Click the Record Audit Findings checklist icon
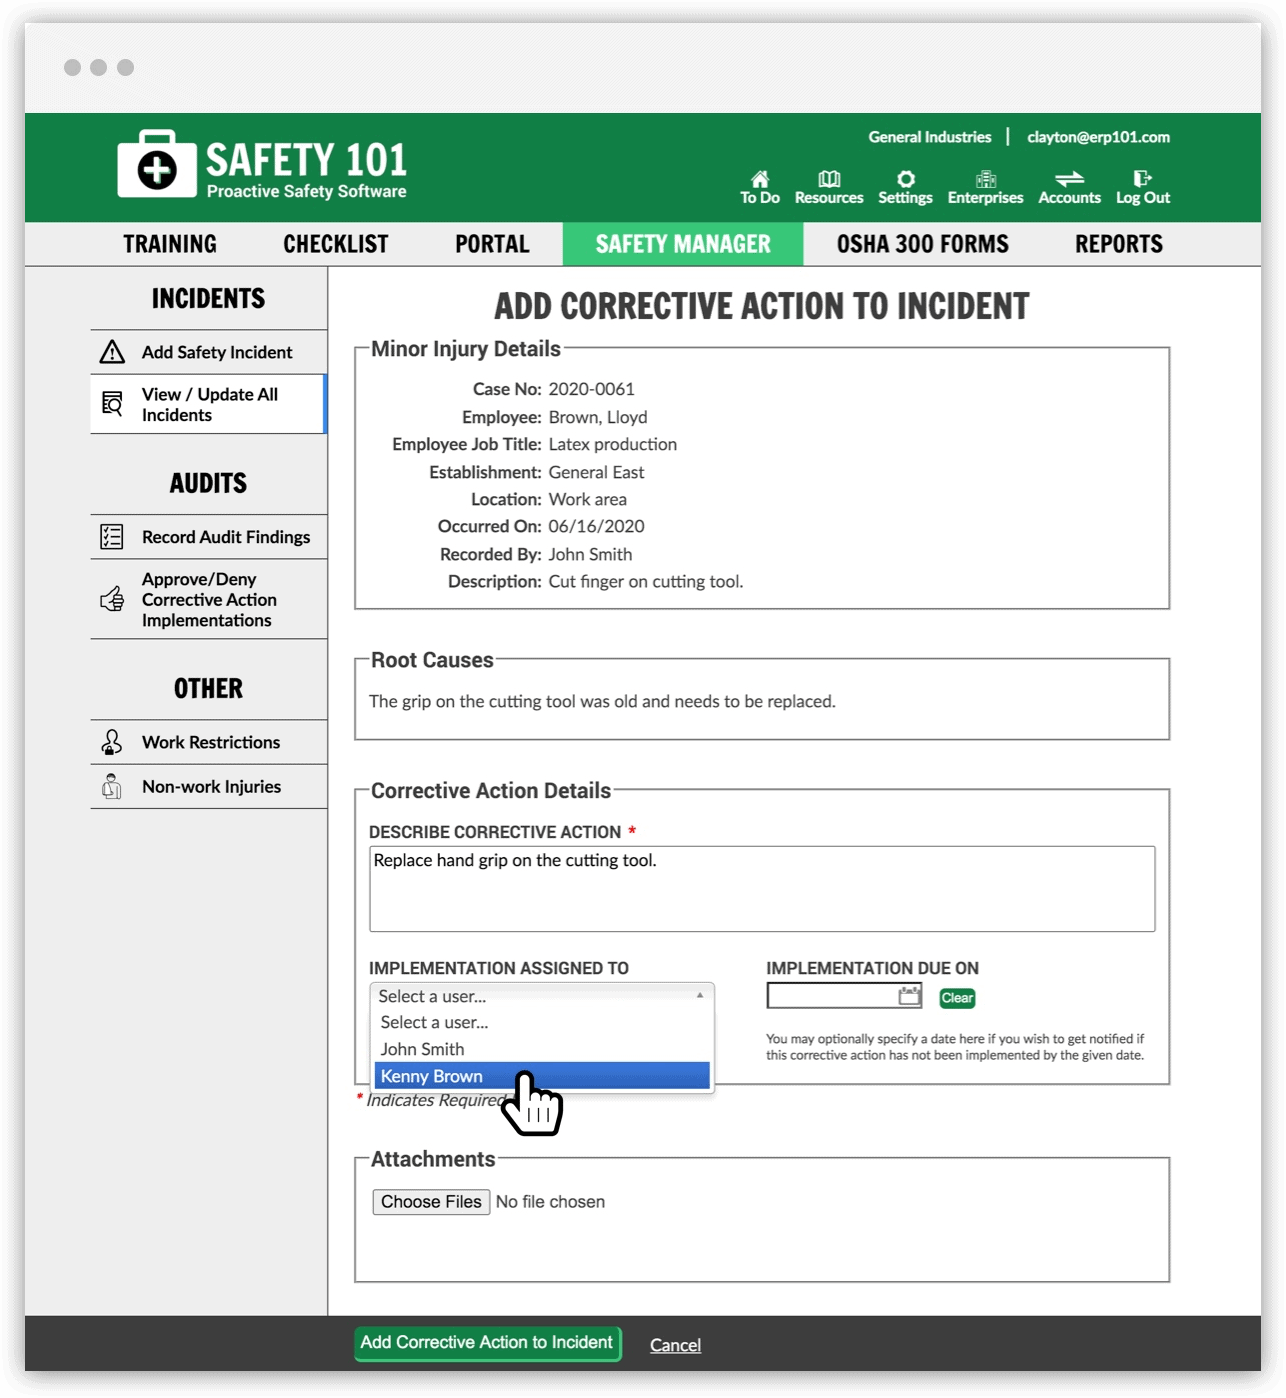 pos(112,537)
